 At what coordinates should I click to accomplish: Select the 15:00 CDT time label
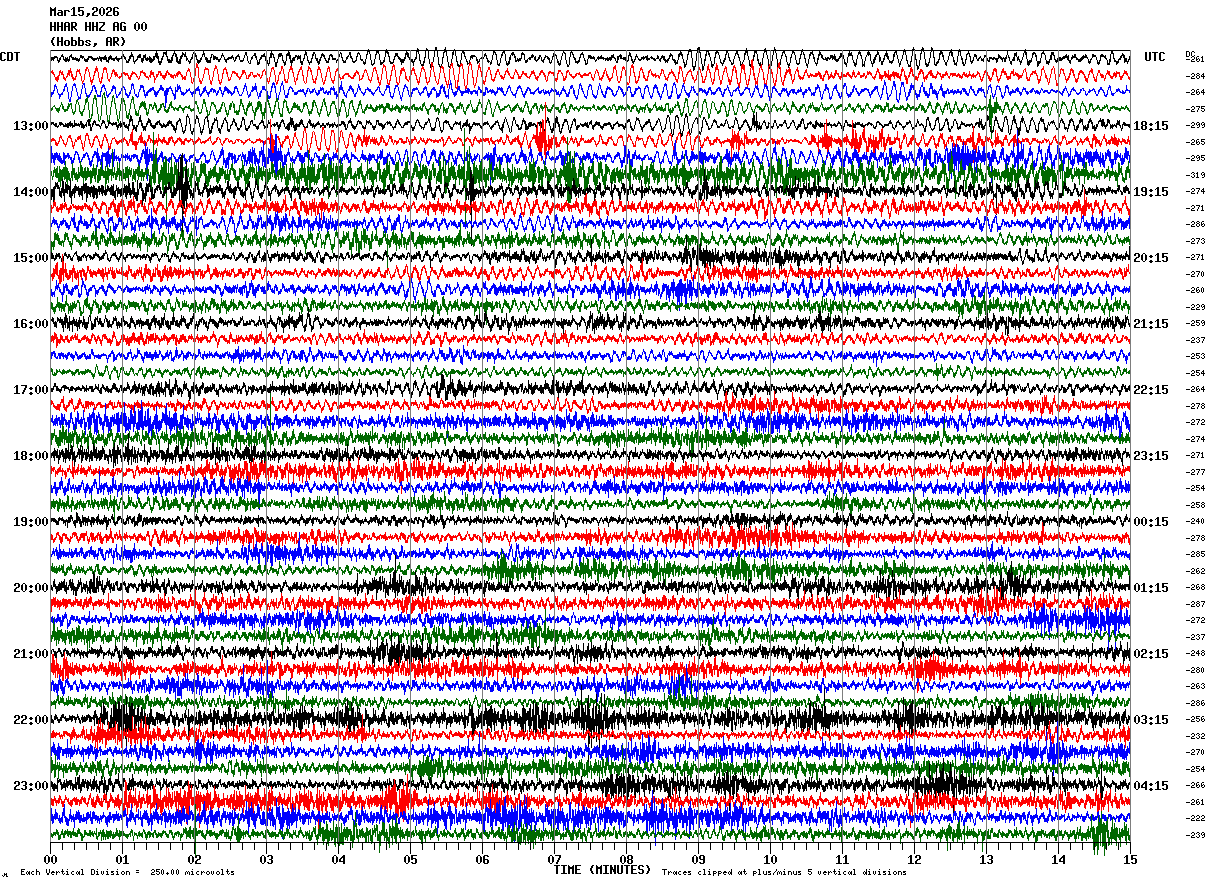click(x=30, y=258)
